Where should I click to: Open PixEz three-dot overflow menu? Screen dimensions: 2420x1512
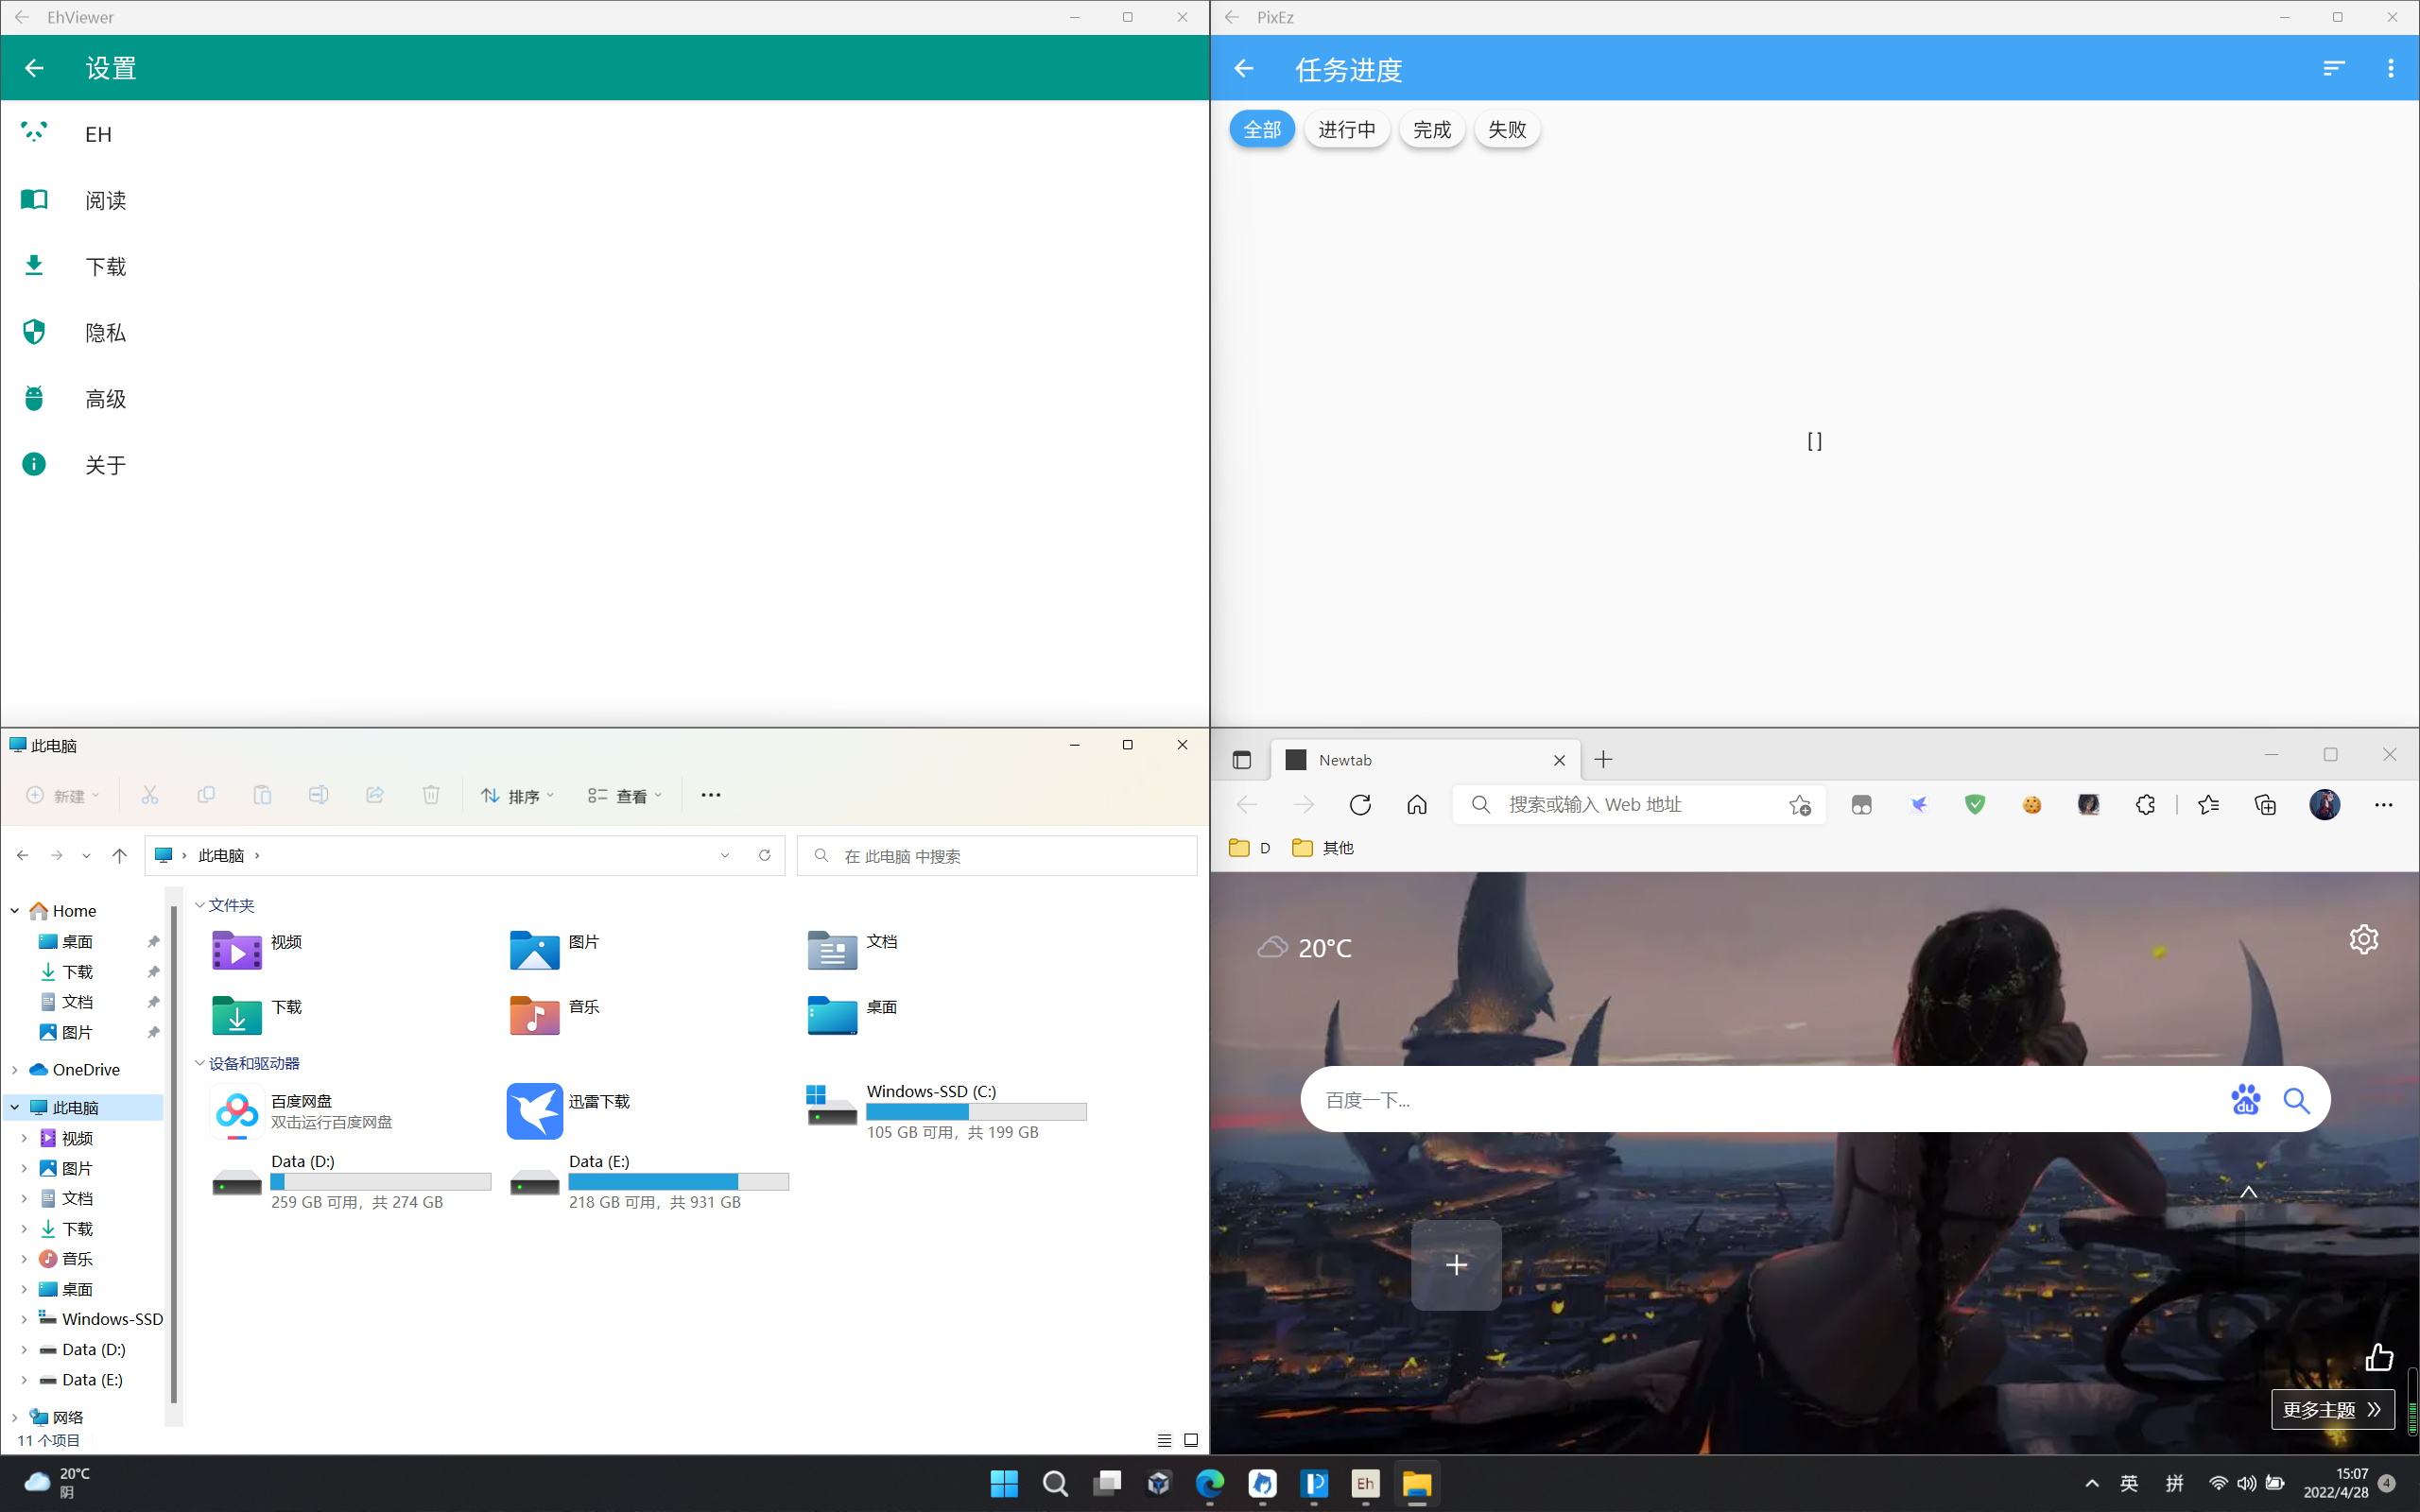click(2391, 68)
